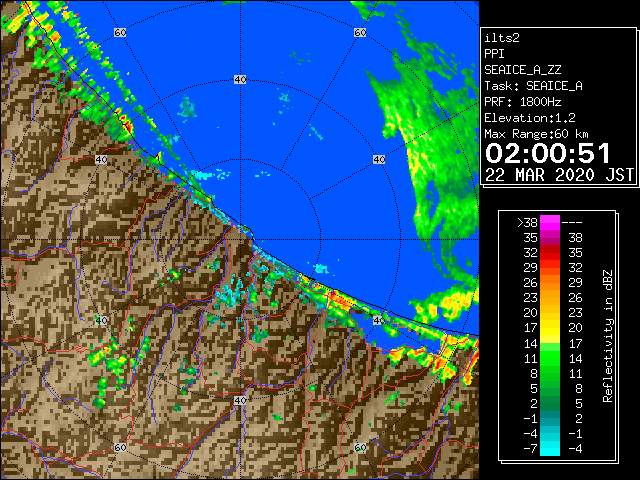The image size is (640, 480).
Task: Click the "Reflectivity in dBZ" legend title
Action: [x=607, y=336]
